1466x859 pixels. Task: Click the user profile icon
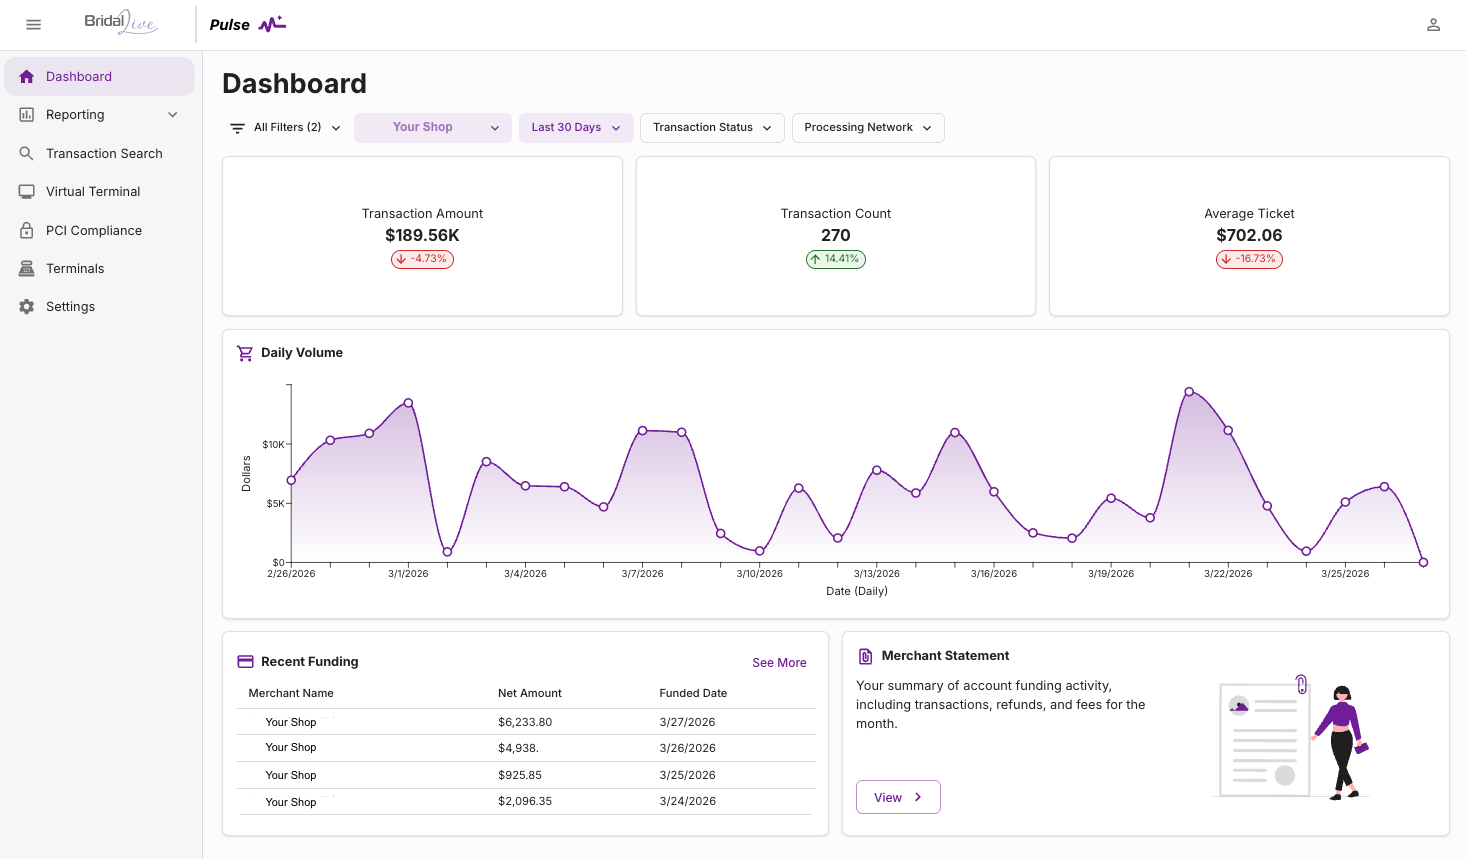click(1433, 25)
